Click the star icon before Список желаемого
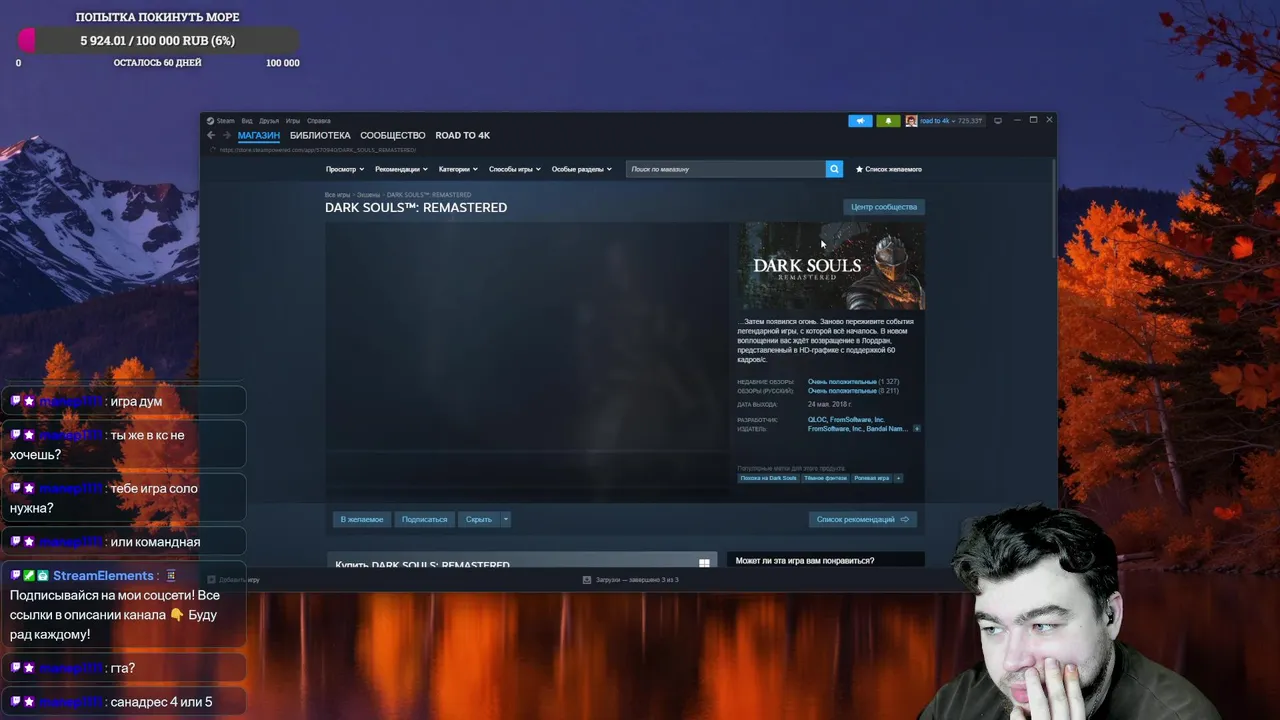 tap(859, 169)
